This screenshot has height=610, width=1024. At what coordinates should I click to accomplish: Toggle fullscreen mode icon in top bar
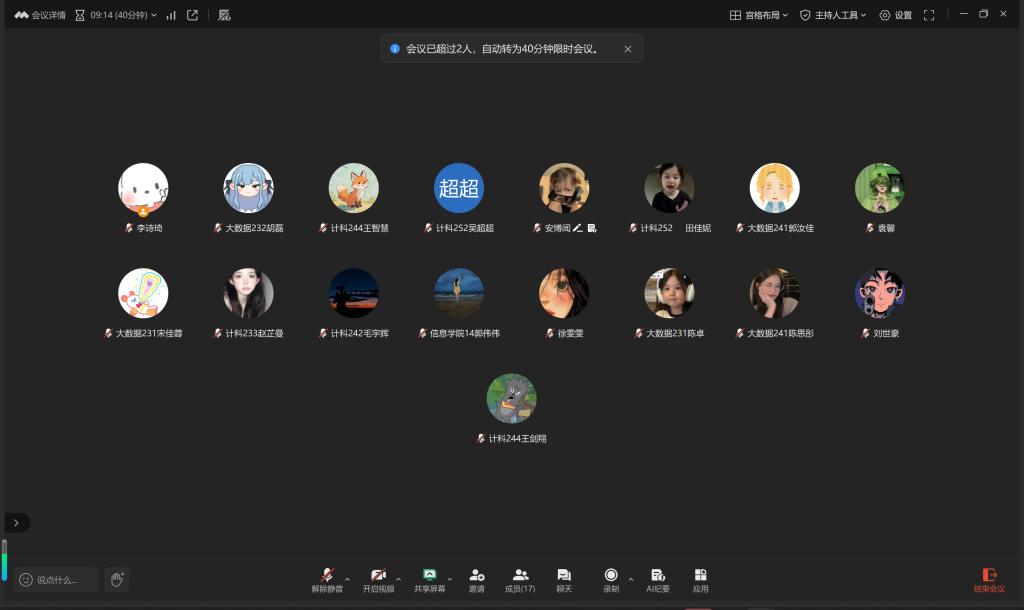coord(929,15)
